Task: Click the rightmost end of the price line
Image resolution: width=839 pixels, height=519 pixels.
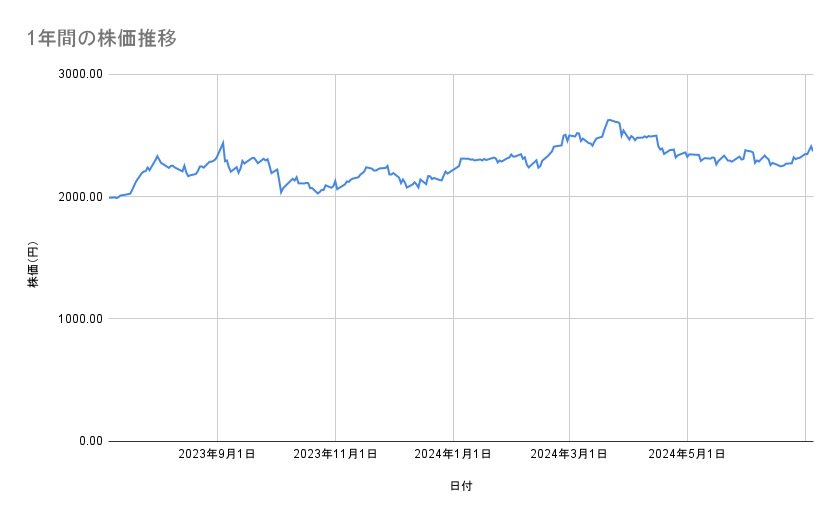Action: [812, 150]
